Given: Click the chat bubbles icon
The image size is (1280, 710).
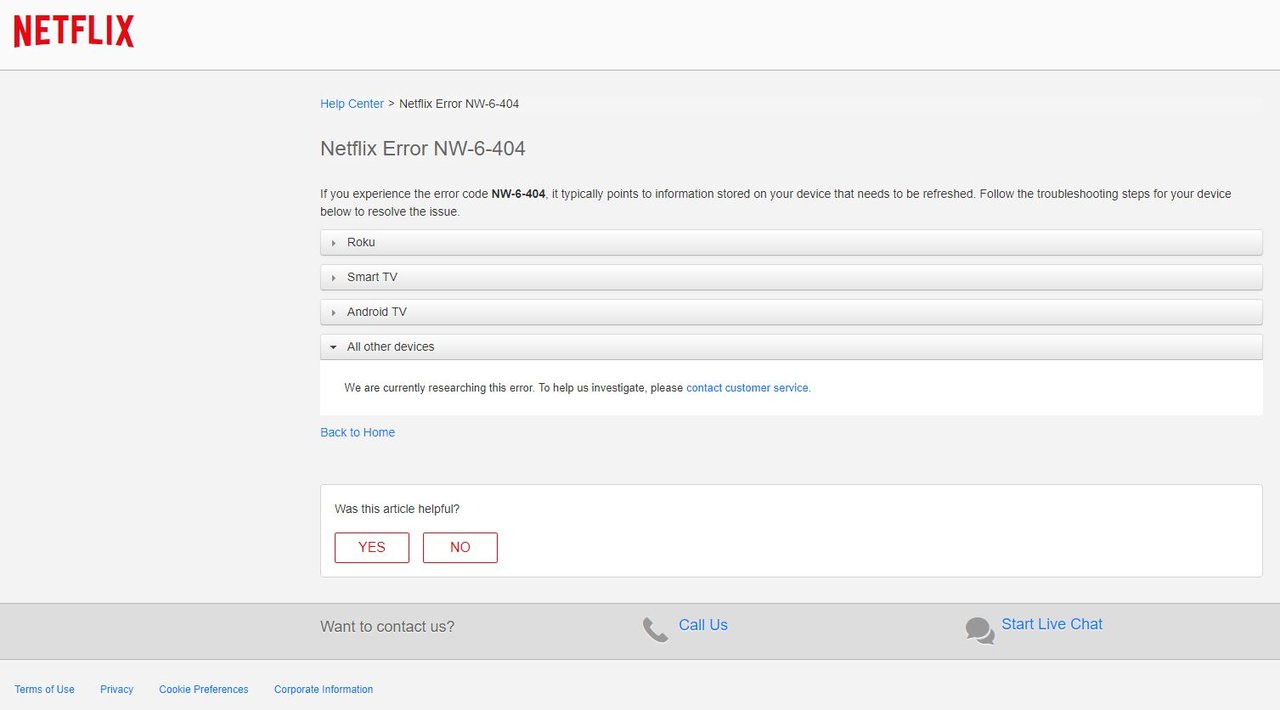Looking at the screenshot, I should (x=980, y=630).
